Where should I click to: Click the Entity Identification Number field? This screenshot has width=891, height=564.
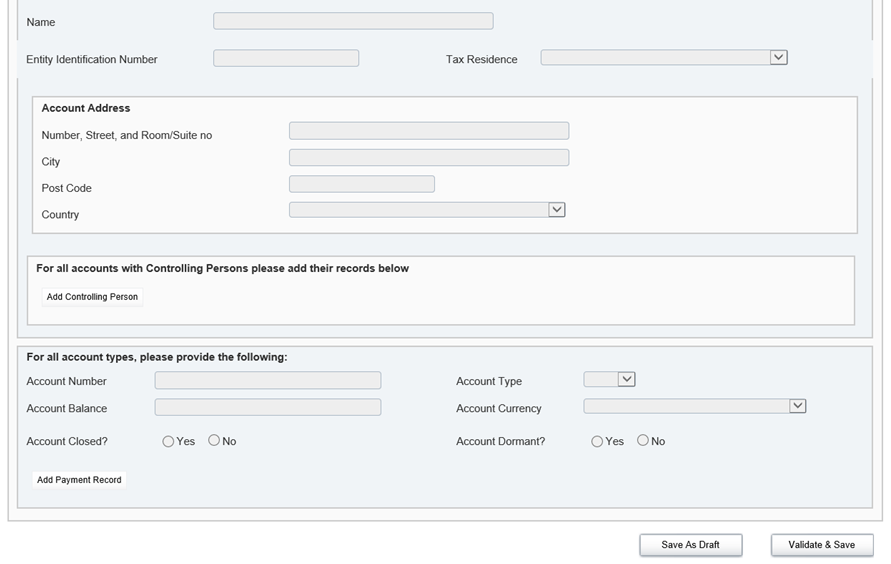click(x=286, y=59)
